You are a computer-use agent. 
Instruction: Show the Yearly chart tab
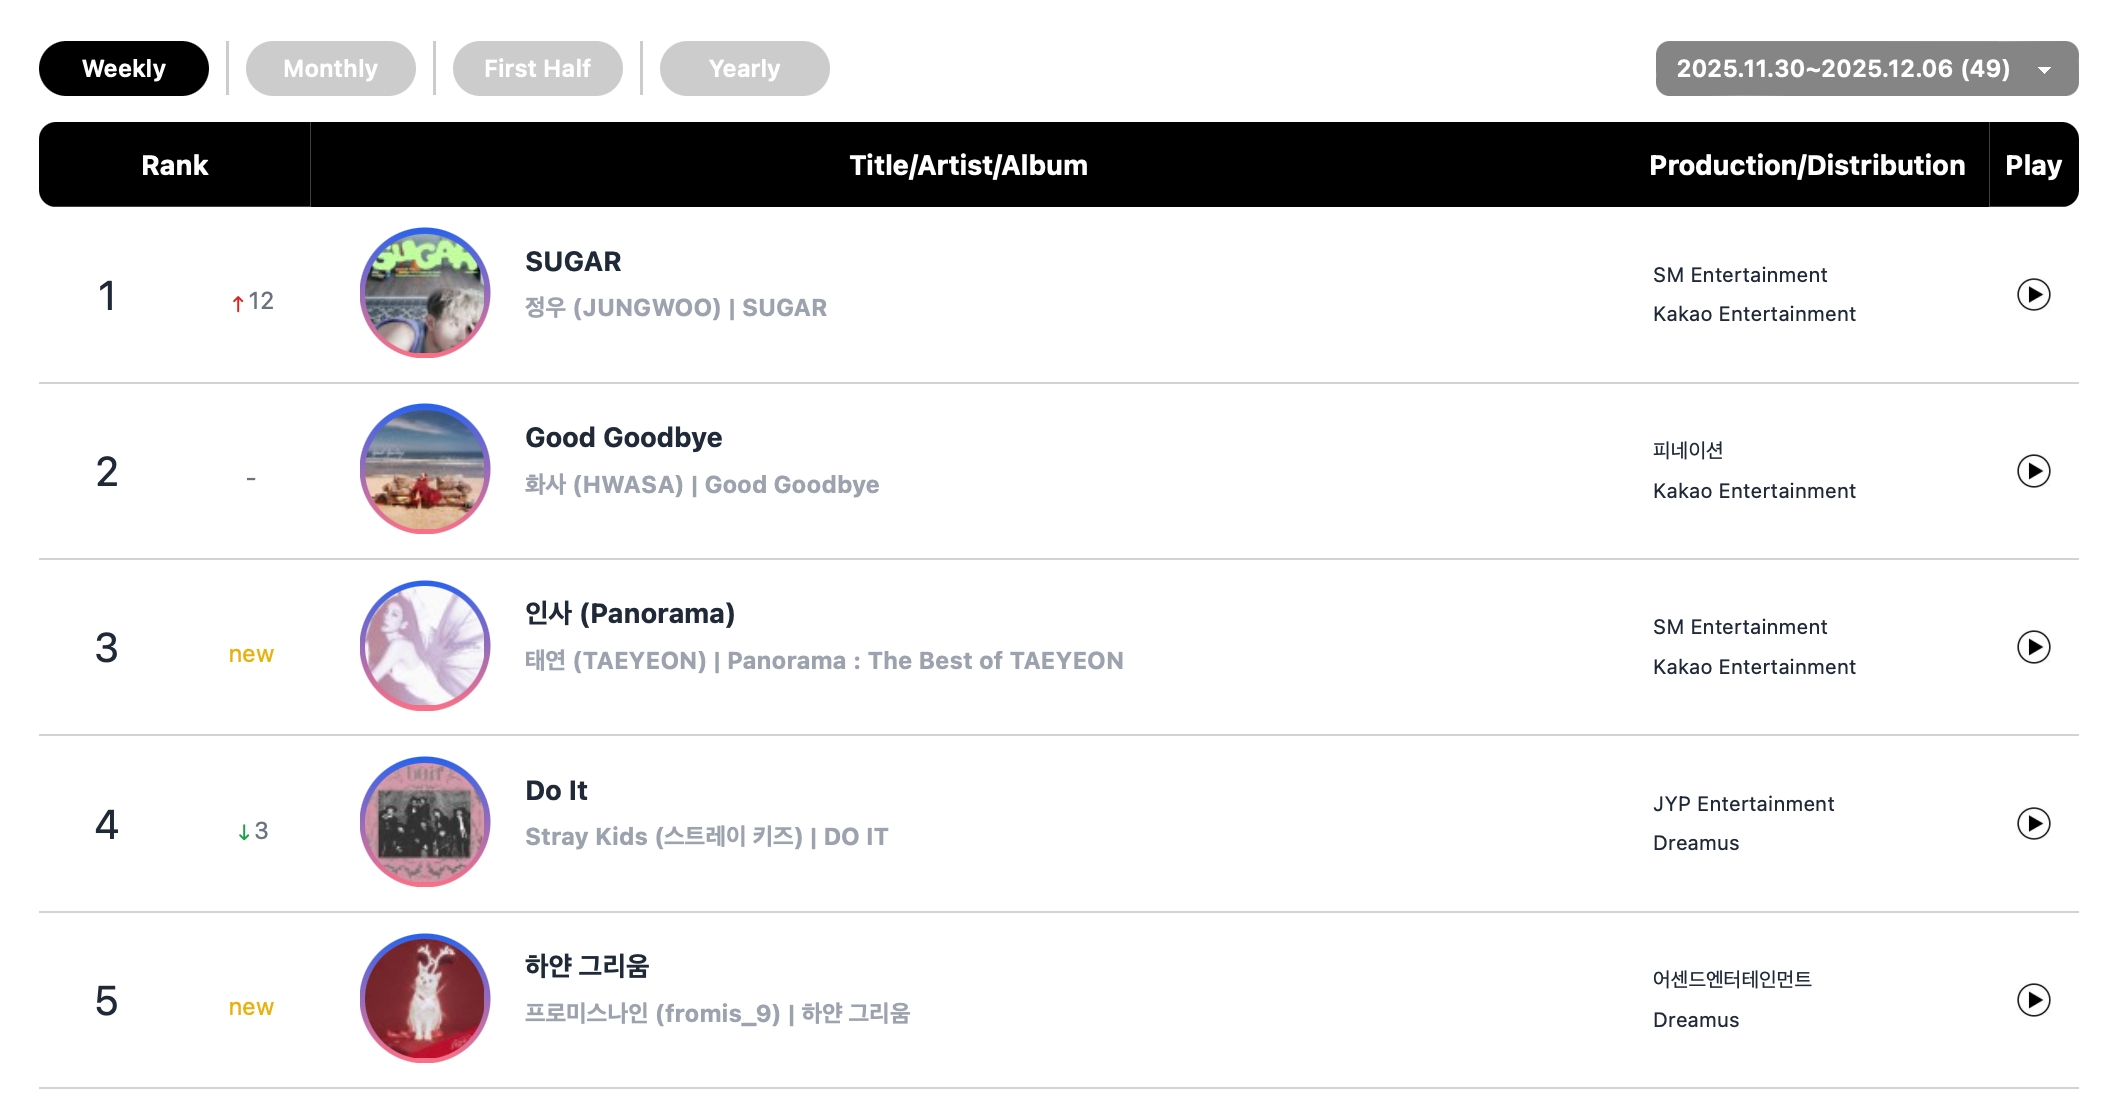click(744, 69)
